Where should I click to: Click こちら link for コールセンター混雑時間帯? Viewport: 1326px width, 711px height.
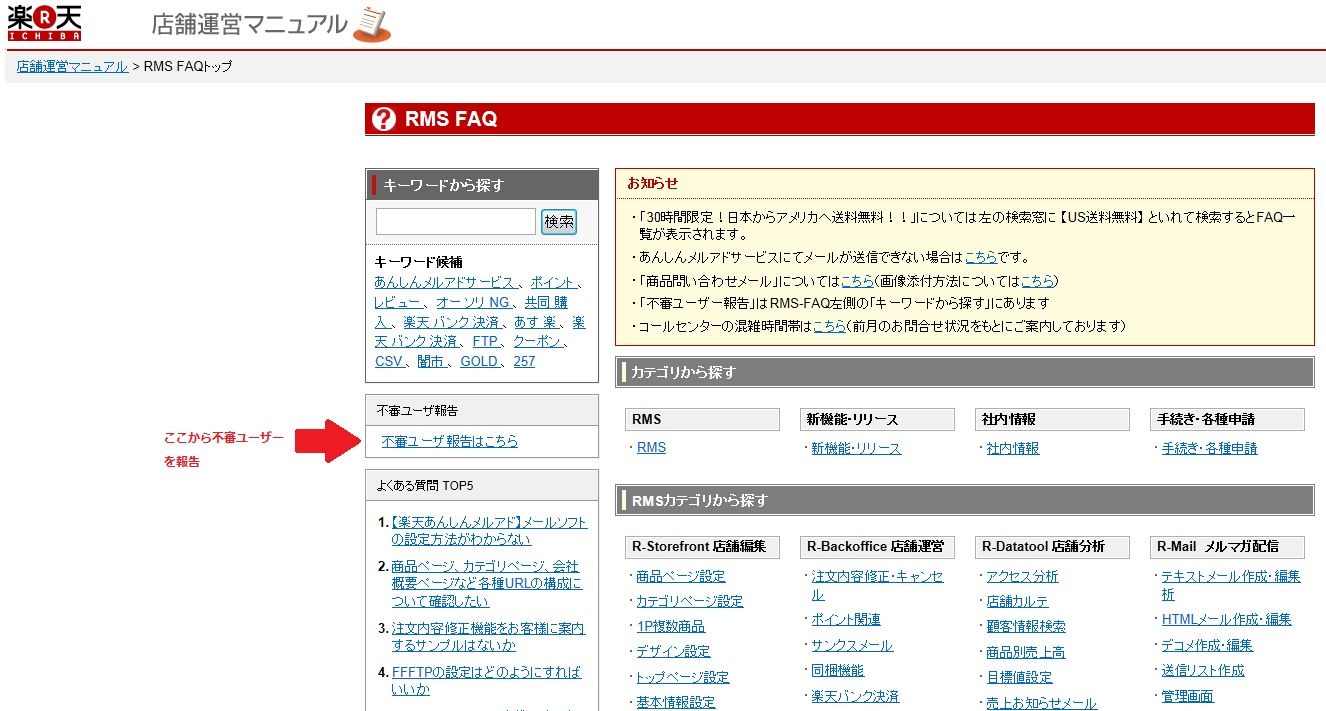click(829, 326)
